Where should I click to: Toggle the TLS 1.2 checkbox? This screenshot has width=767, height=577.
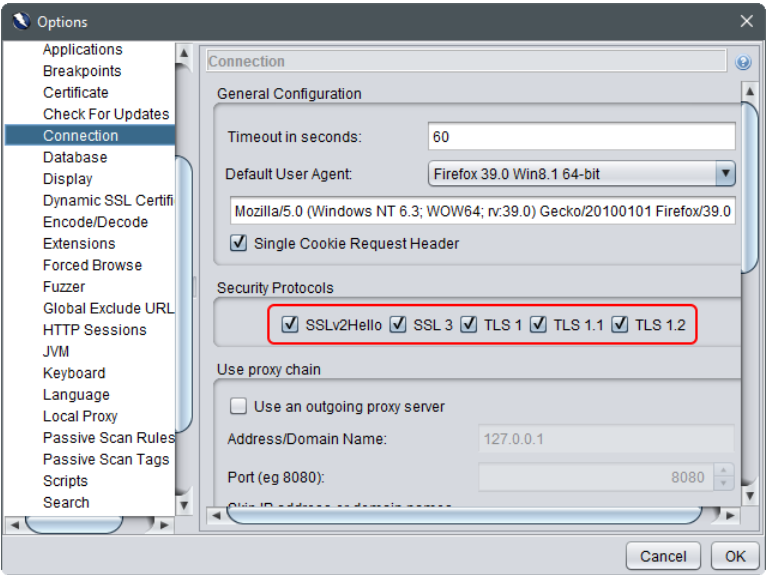[x=620, y=325]
